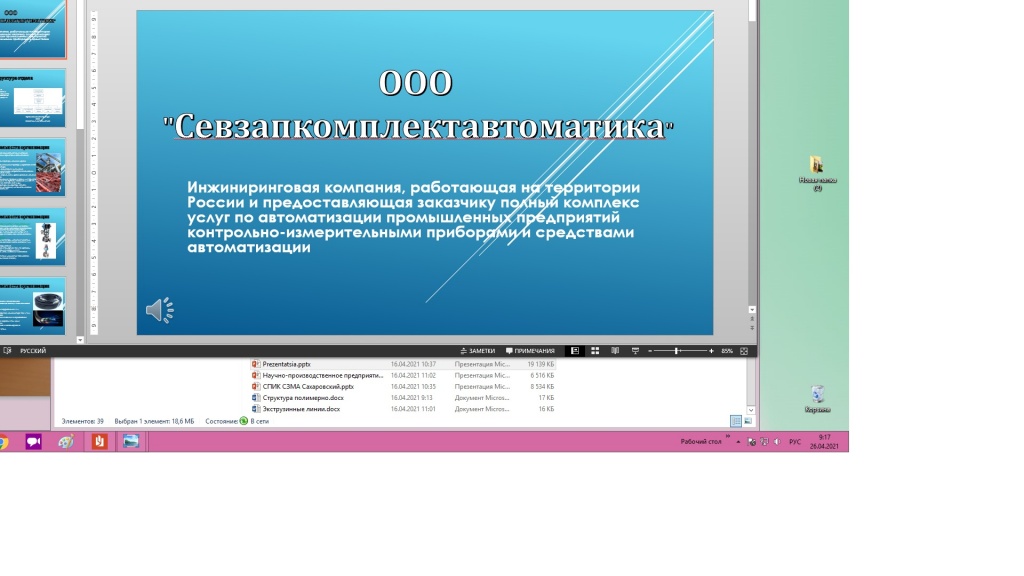1024x576 pixels.
Task: Click slide area vertical scroll down arrow
Action: point(752,310)
